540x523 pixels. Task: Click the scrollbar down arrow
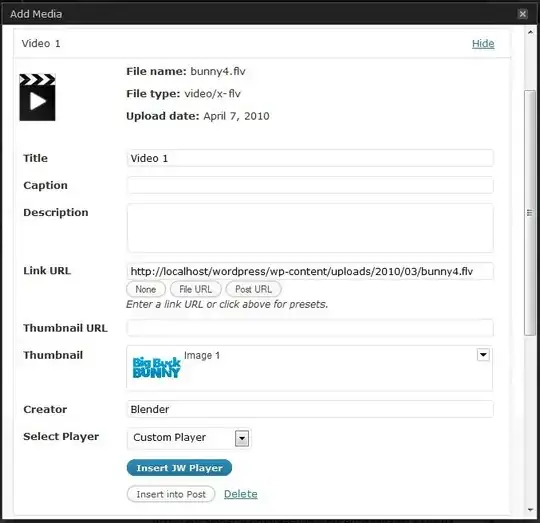point(530,510)
